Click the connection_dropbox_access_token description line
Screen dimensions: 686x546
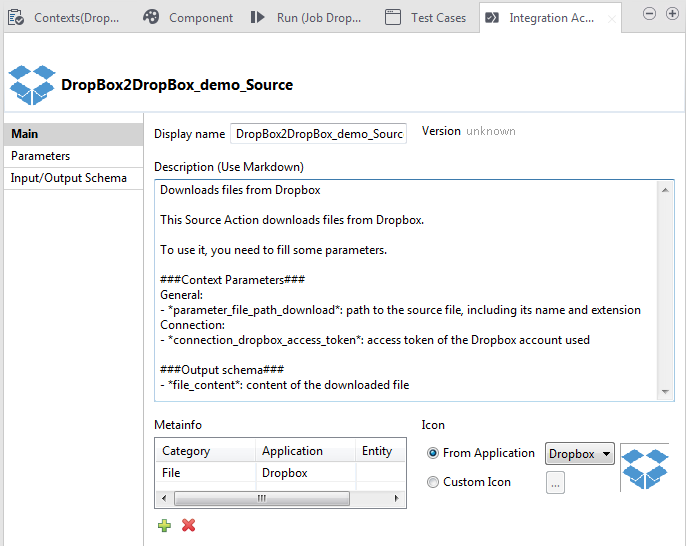[375, 340]
